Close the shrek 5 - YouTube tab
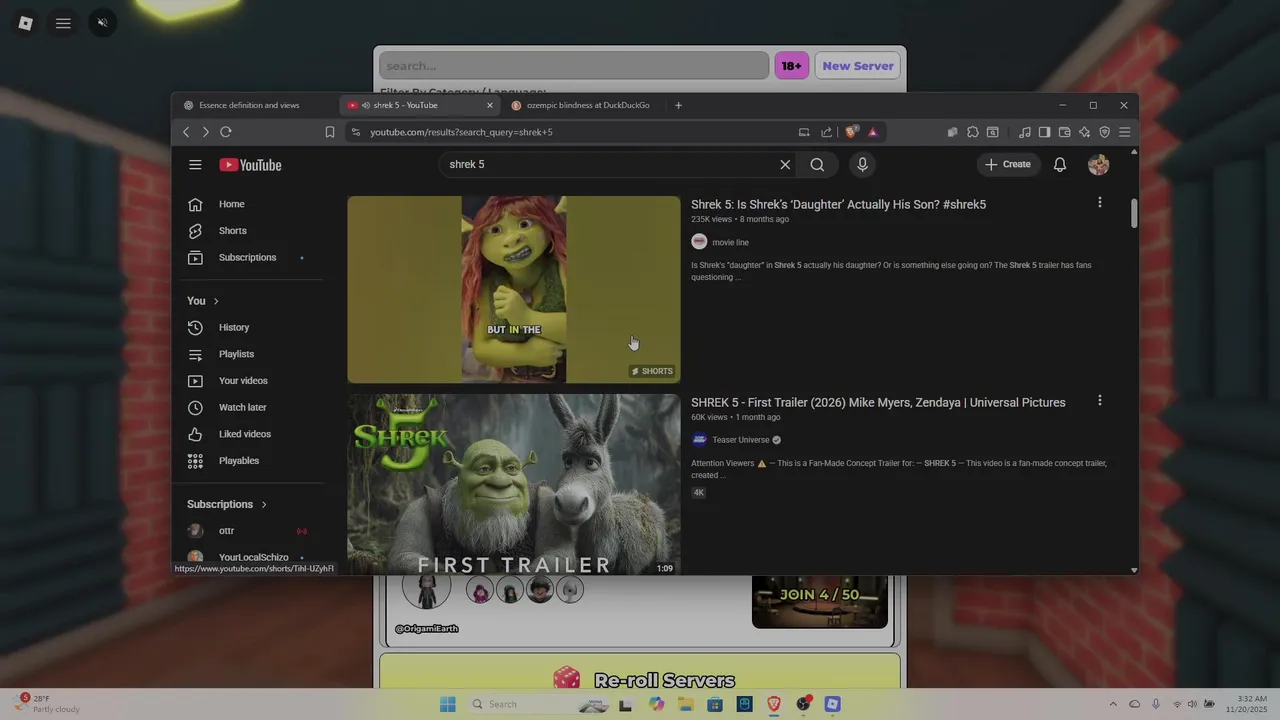Viewport: 1280px width, 720px height. (x=490, y=105)
